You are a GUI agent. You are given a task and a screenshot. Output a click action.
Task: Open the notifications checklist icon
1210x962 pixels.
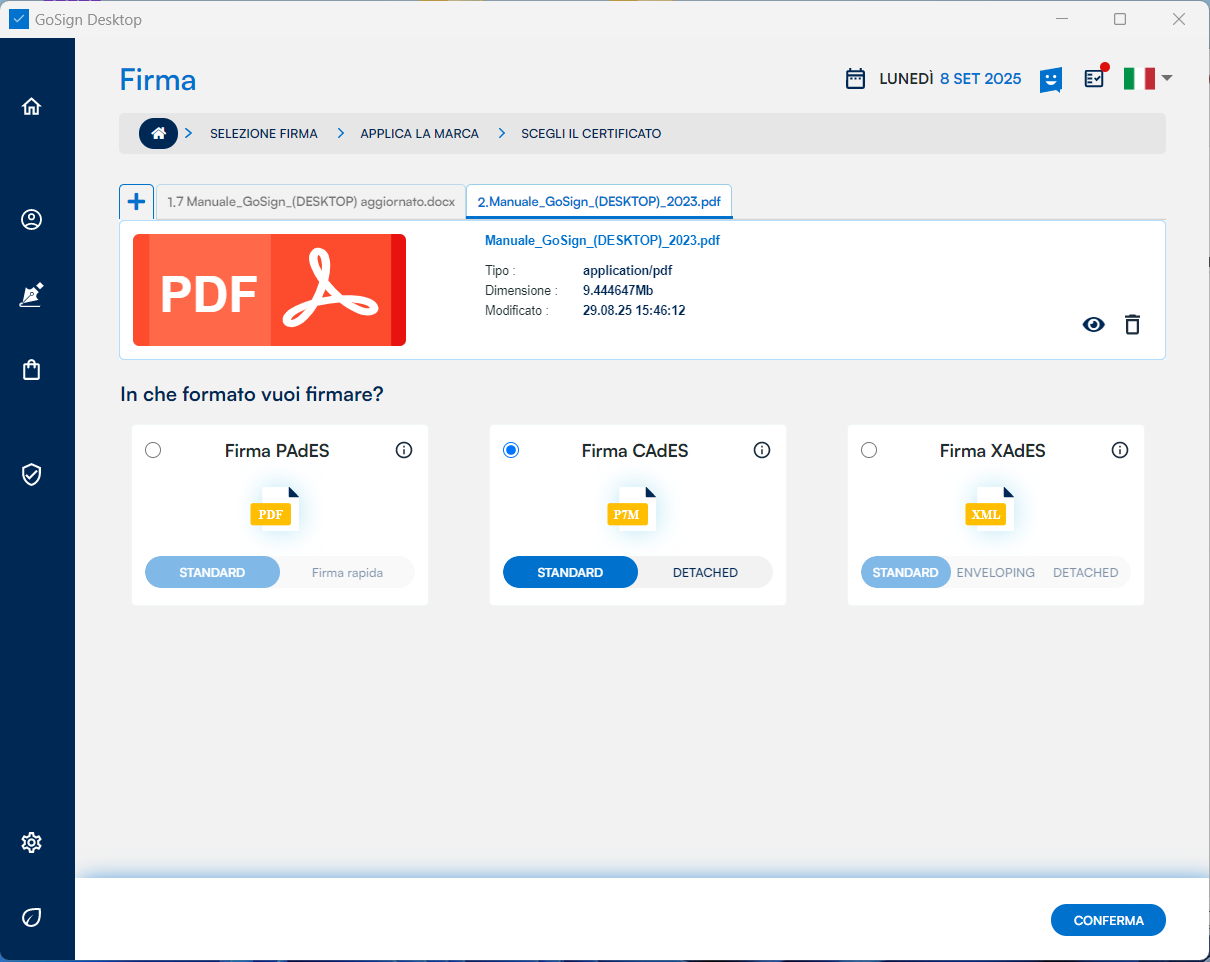tap(1095, 78)
